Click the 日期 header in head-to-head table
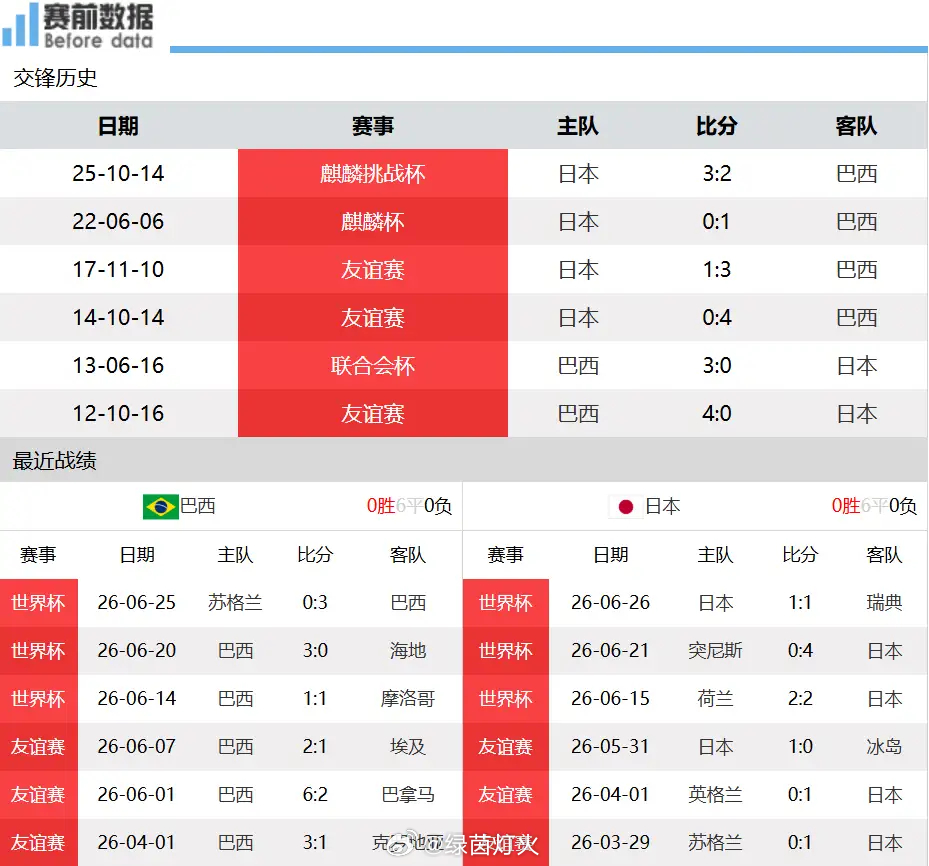This screenshot has width=929, height=866. pos(118,126)
